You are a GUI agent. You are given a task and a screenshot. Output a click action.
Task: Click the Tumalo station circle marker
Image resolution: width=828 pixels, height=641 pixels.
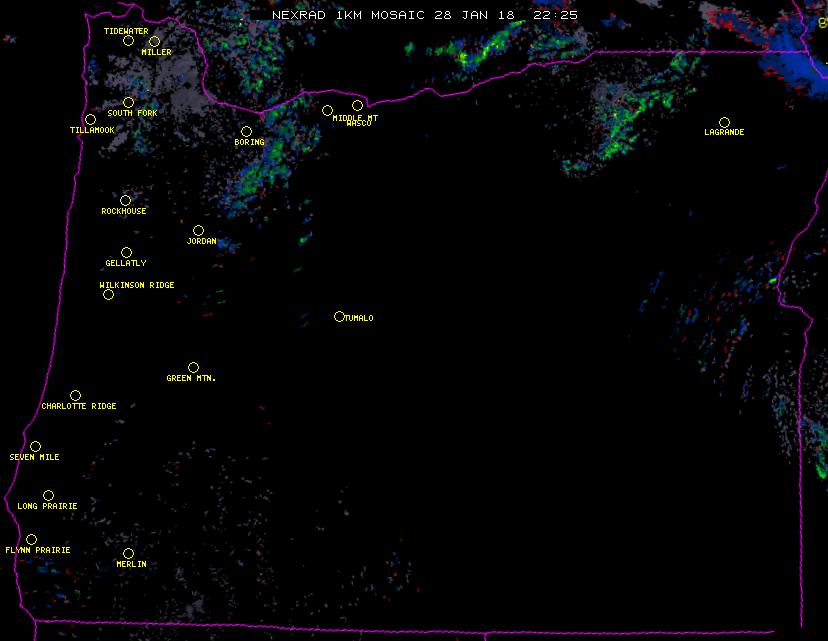(339, 316)
